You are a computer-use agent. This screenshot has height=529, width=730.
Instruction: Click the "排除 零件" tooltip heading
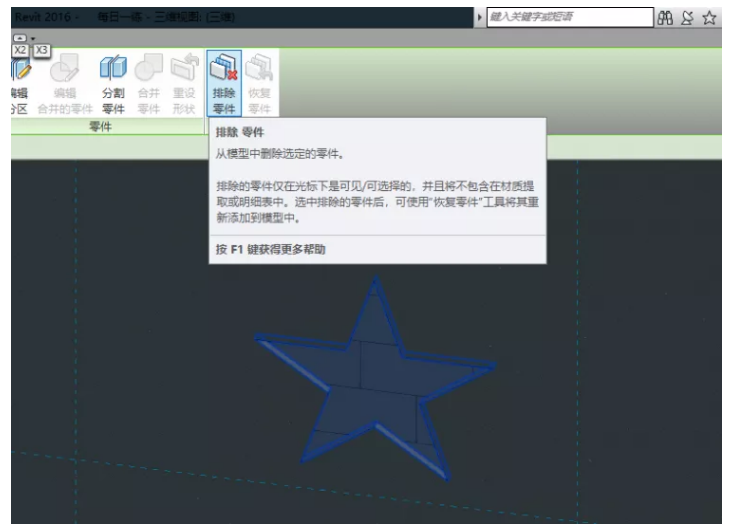click(x=239, y=132)
